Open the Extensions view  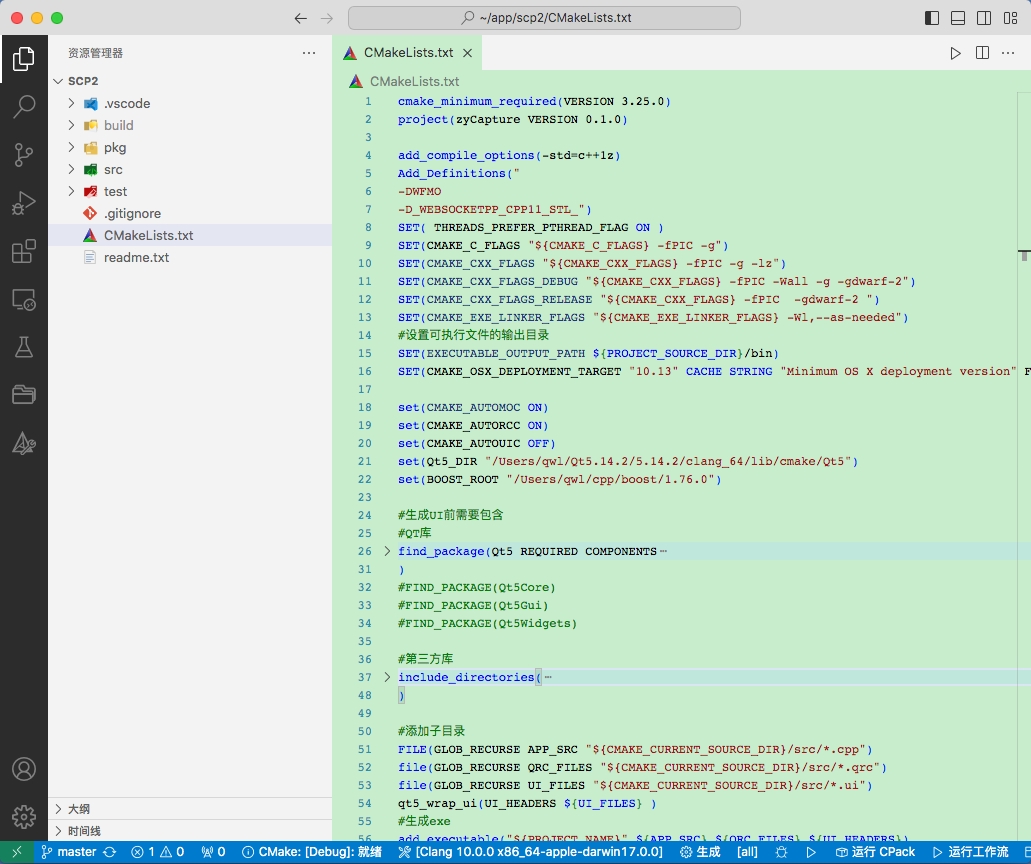point(23,251)
